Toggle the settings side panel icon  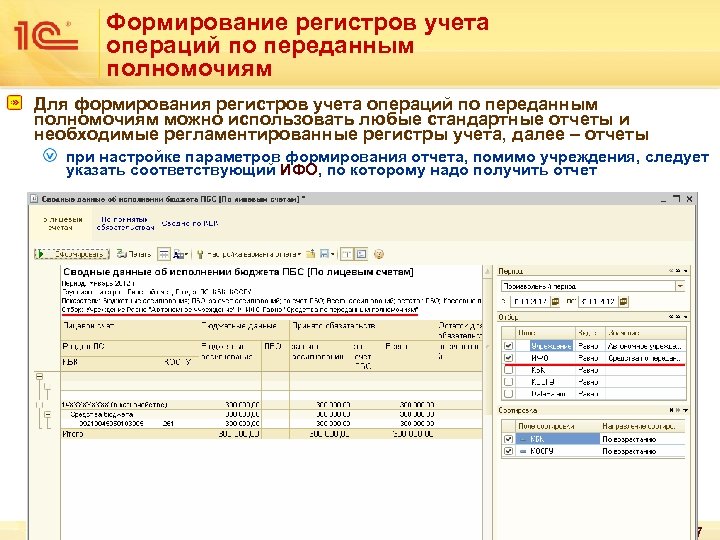(x=362, y=254)
